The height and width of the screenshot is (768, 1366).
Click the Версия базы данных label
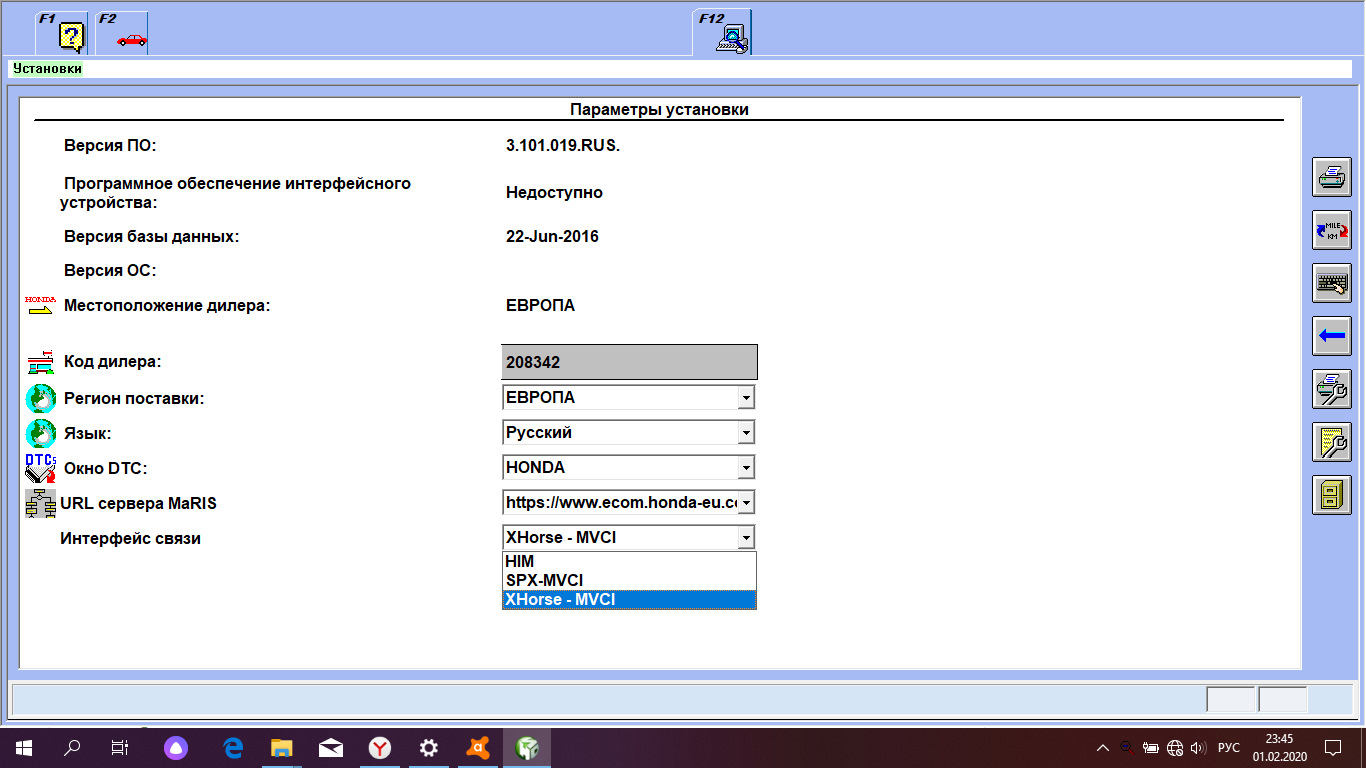click(x=152, y=237)
